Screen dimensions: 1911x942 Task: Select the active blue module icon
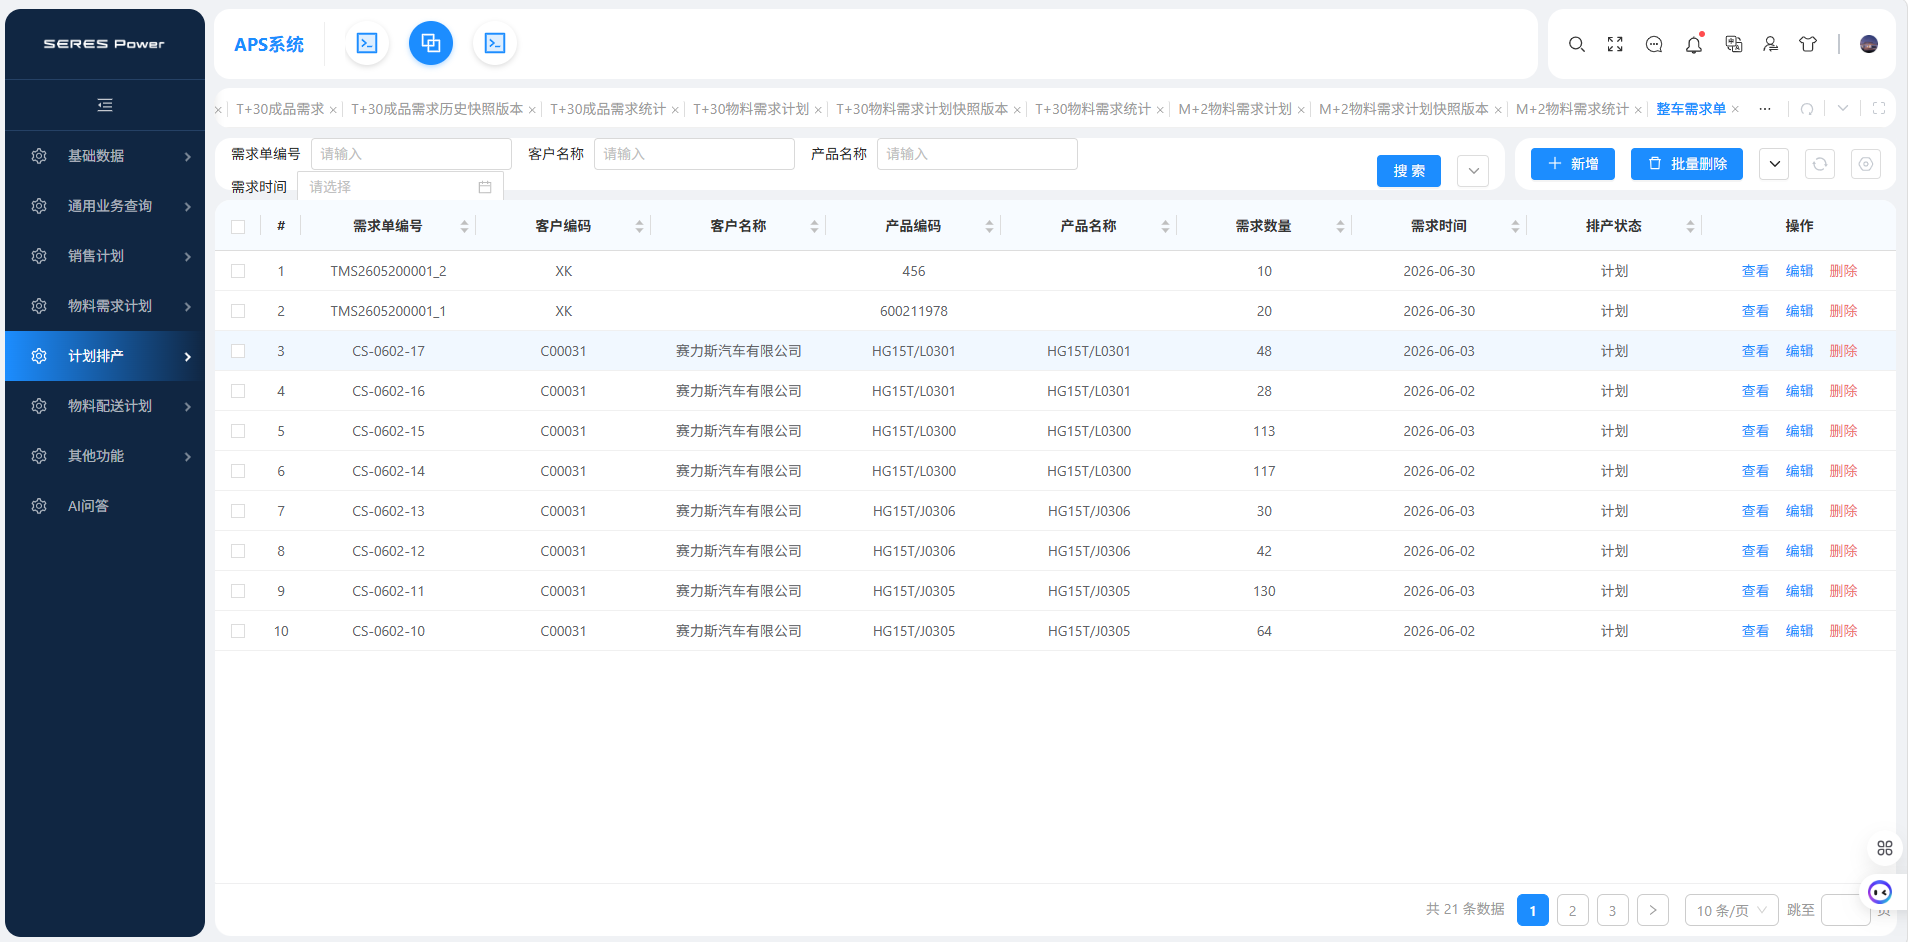tap(431, 43)
